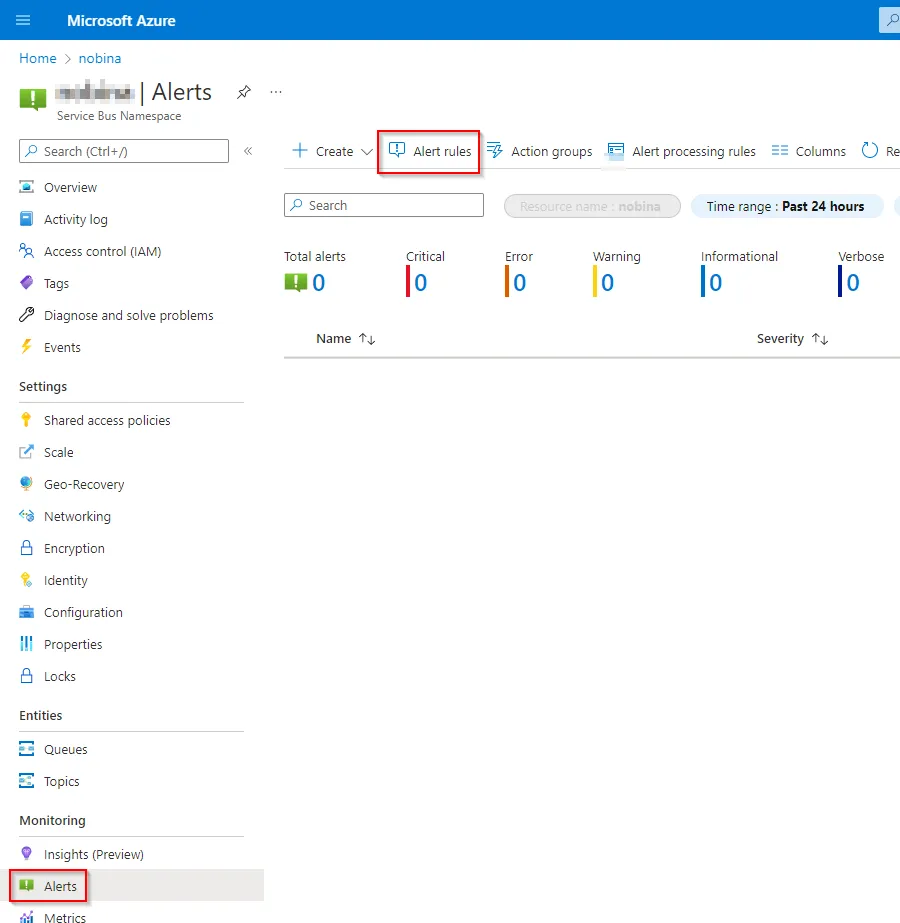Click the Networking icon
The image size is (900, 923).
click(26, 516)
